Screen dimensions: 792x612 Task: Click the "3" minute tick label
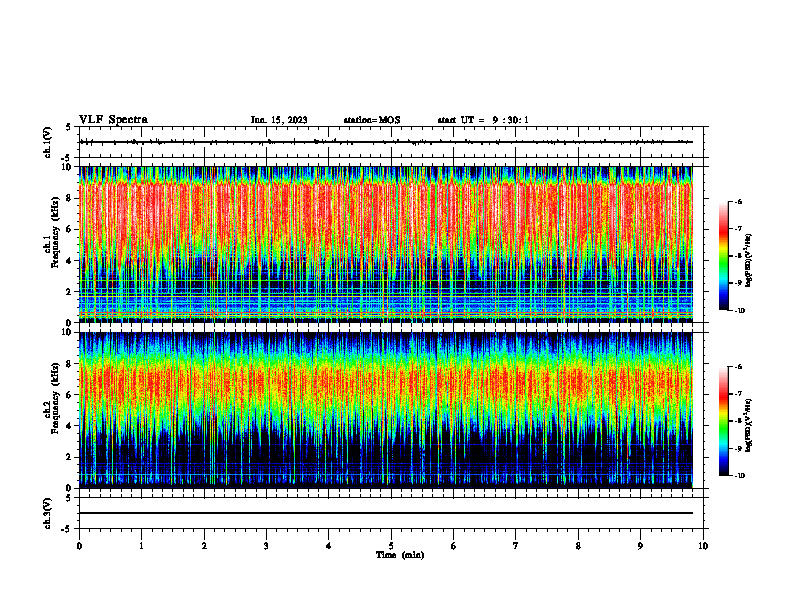click(x=266, y=546)
